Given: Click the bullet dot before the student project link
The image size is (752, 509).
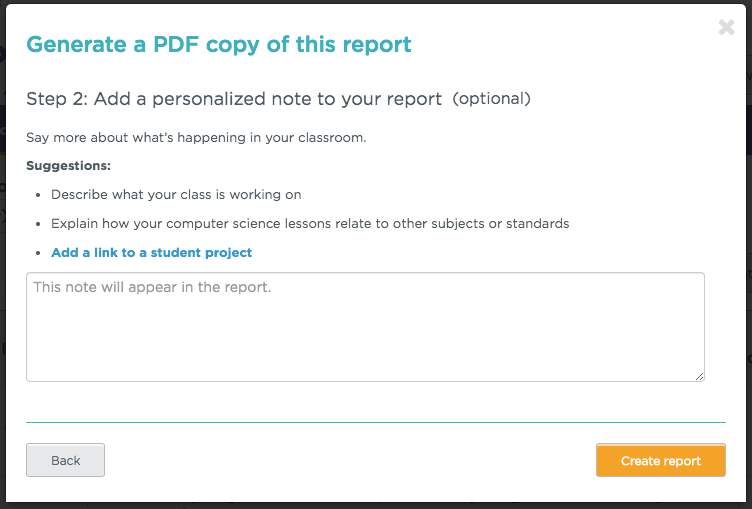Looking at the screenshot, I should [38, 253].
